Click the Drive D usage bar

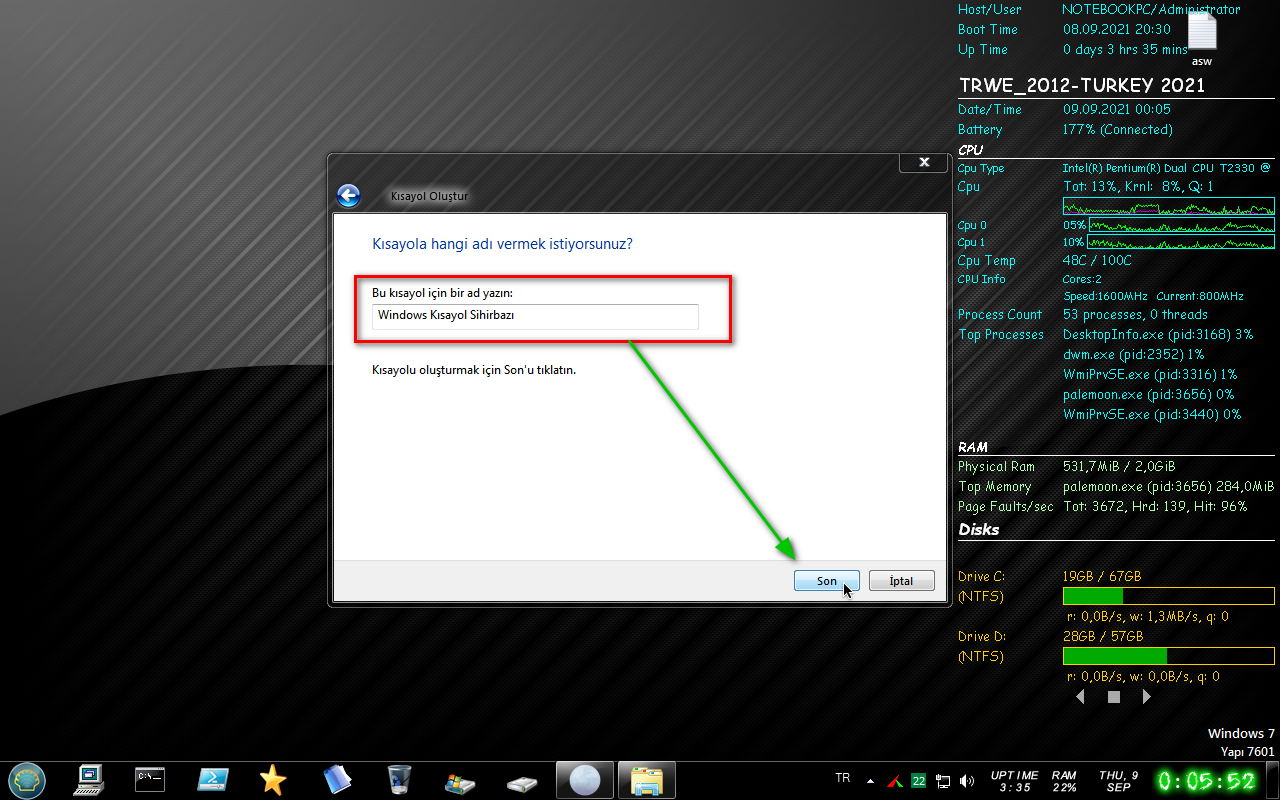click(x=1169, y=657)
